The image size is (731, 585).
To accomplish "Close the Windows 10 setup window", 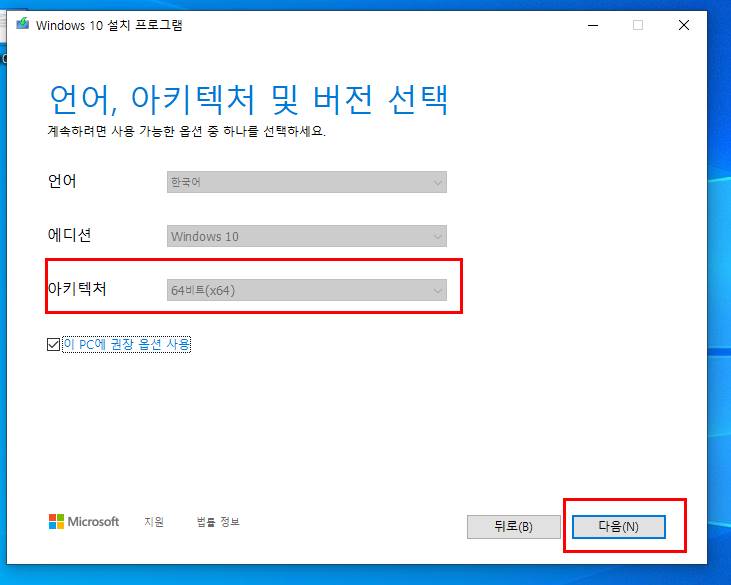I will (684, 25).
